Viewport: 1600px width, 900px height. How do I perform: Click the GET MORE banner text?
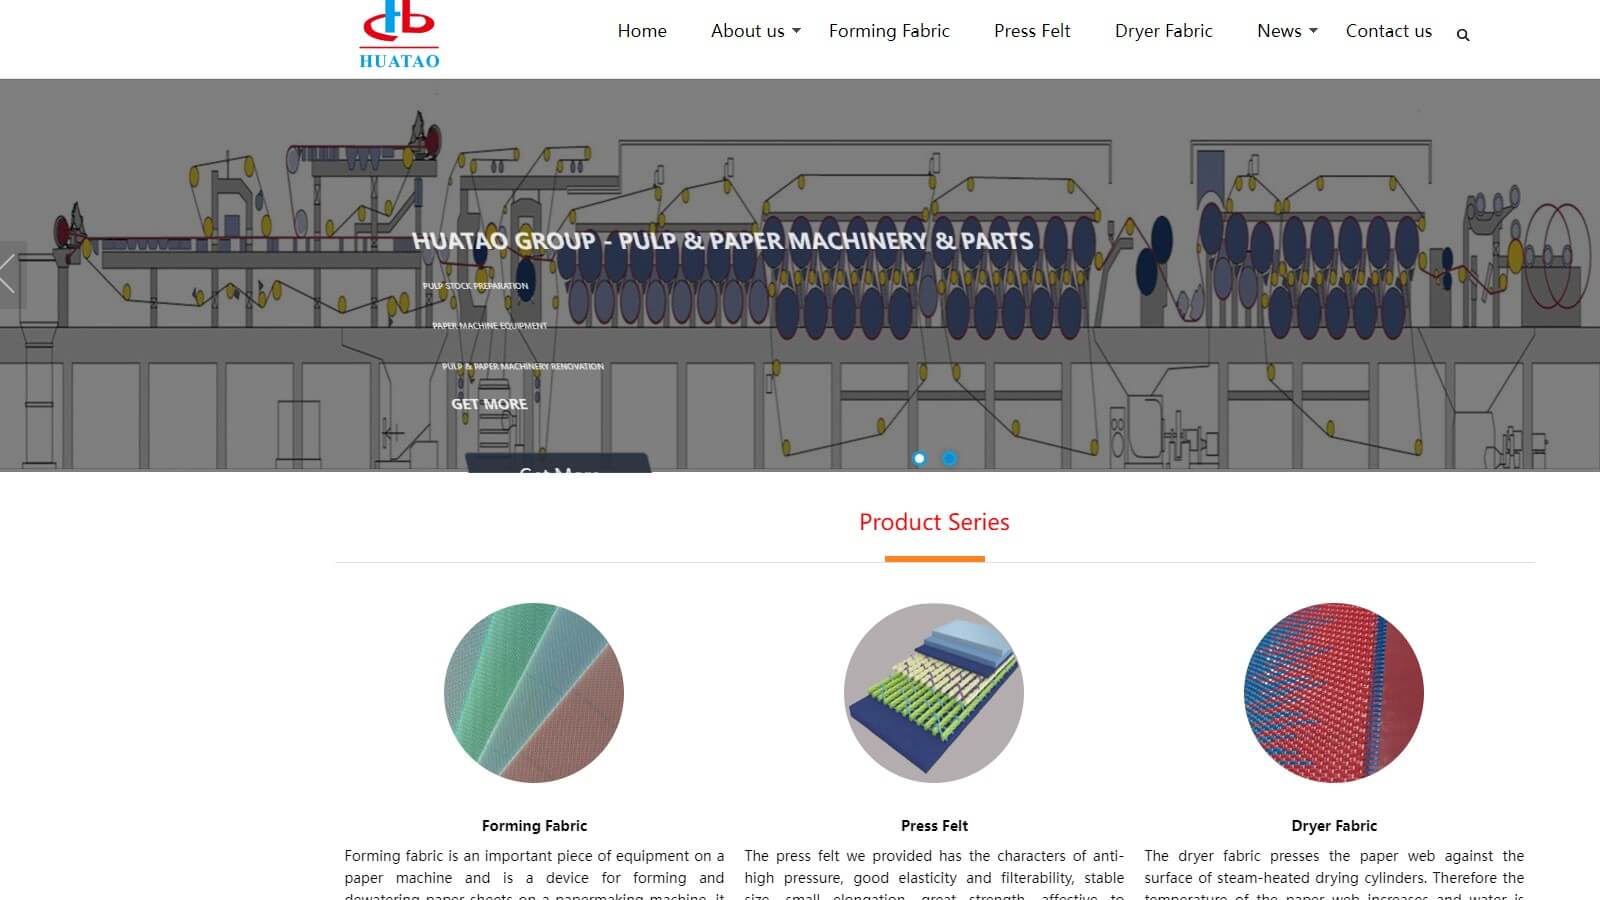489,404
